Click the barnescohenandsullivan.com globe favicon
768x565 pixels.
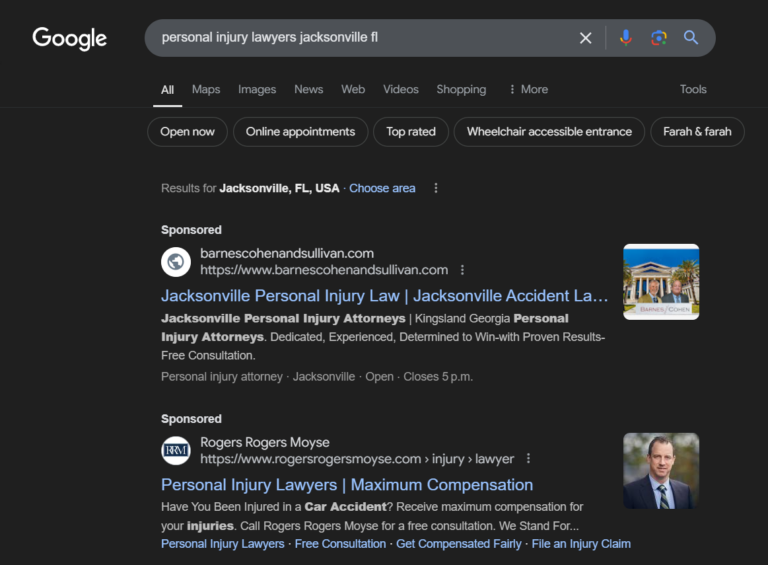(176, 262)
